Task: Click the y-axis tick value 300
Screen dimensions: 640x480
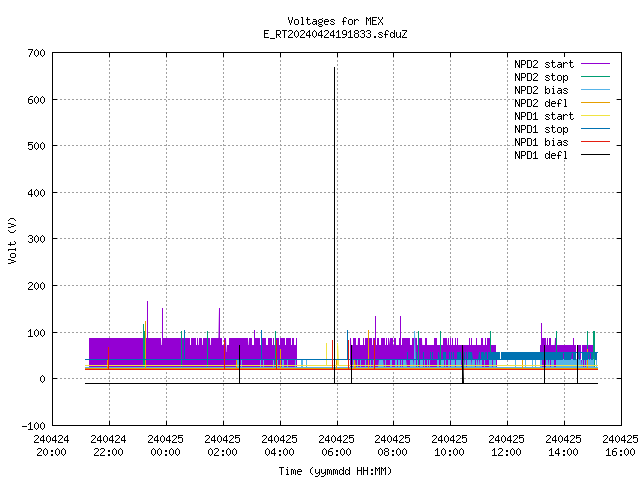Action: [36, 239]
